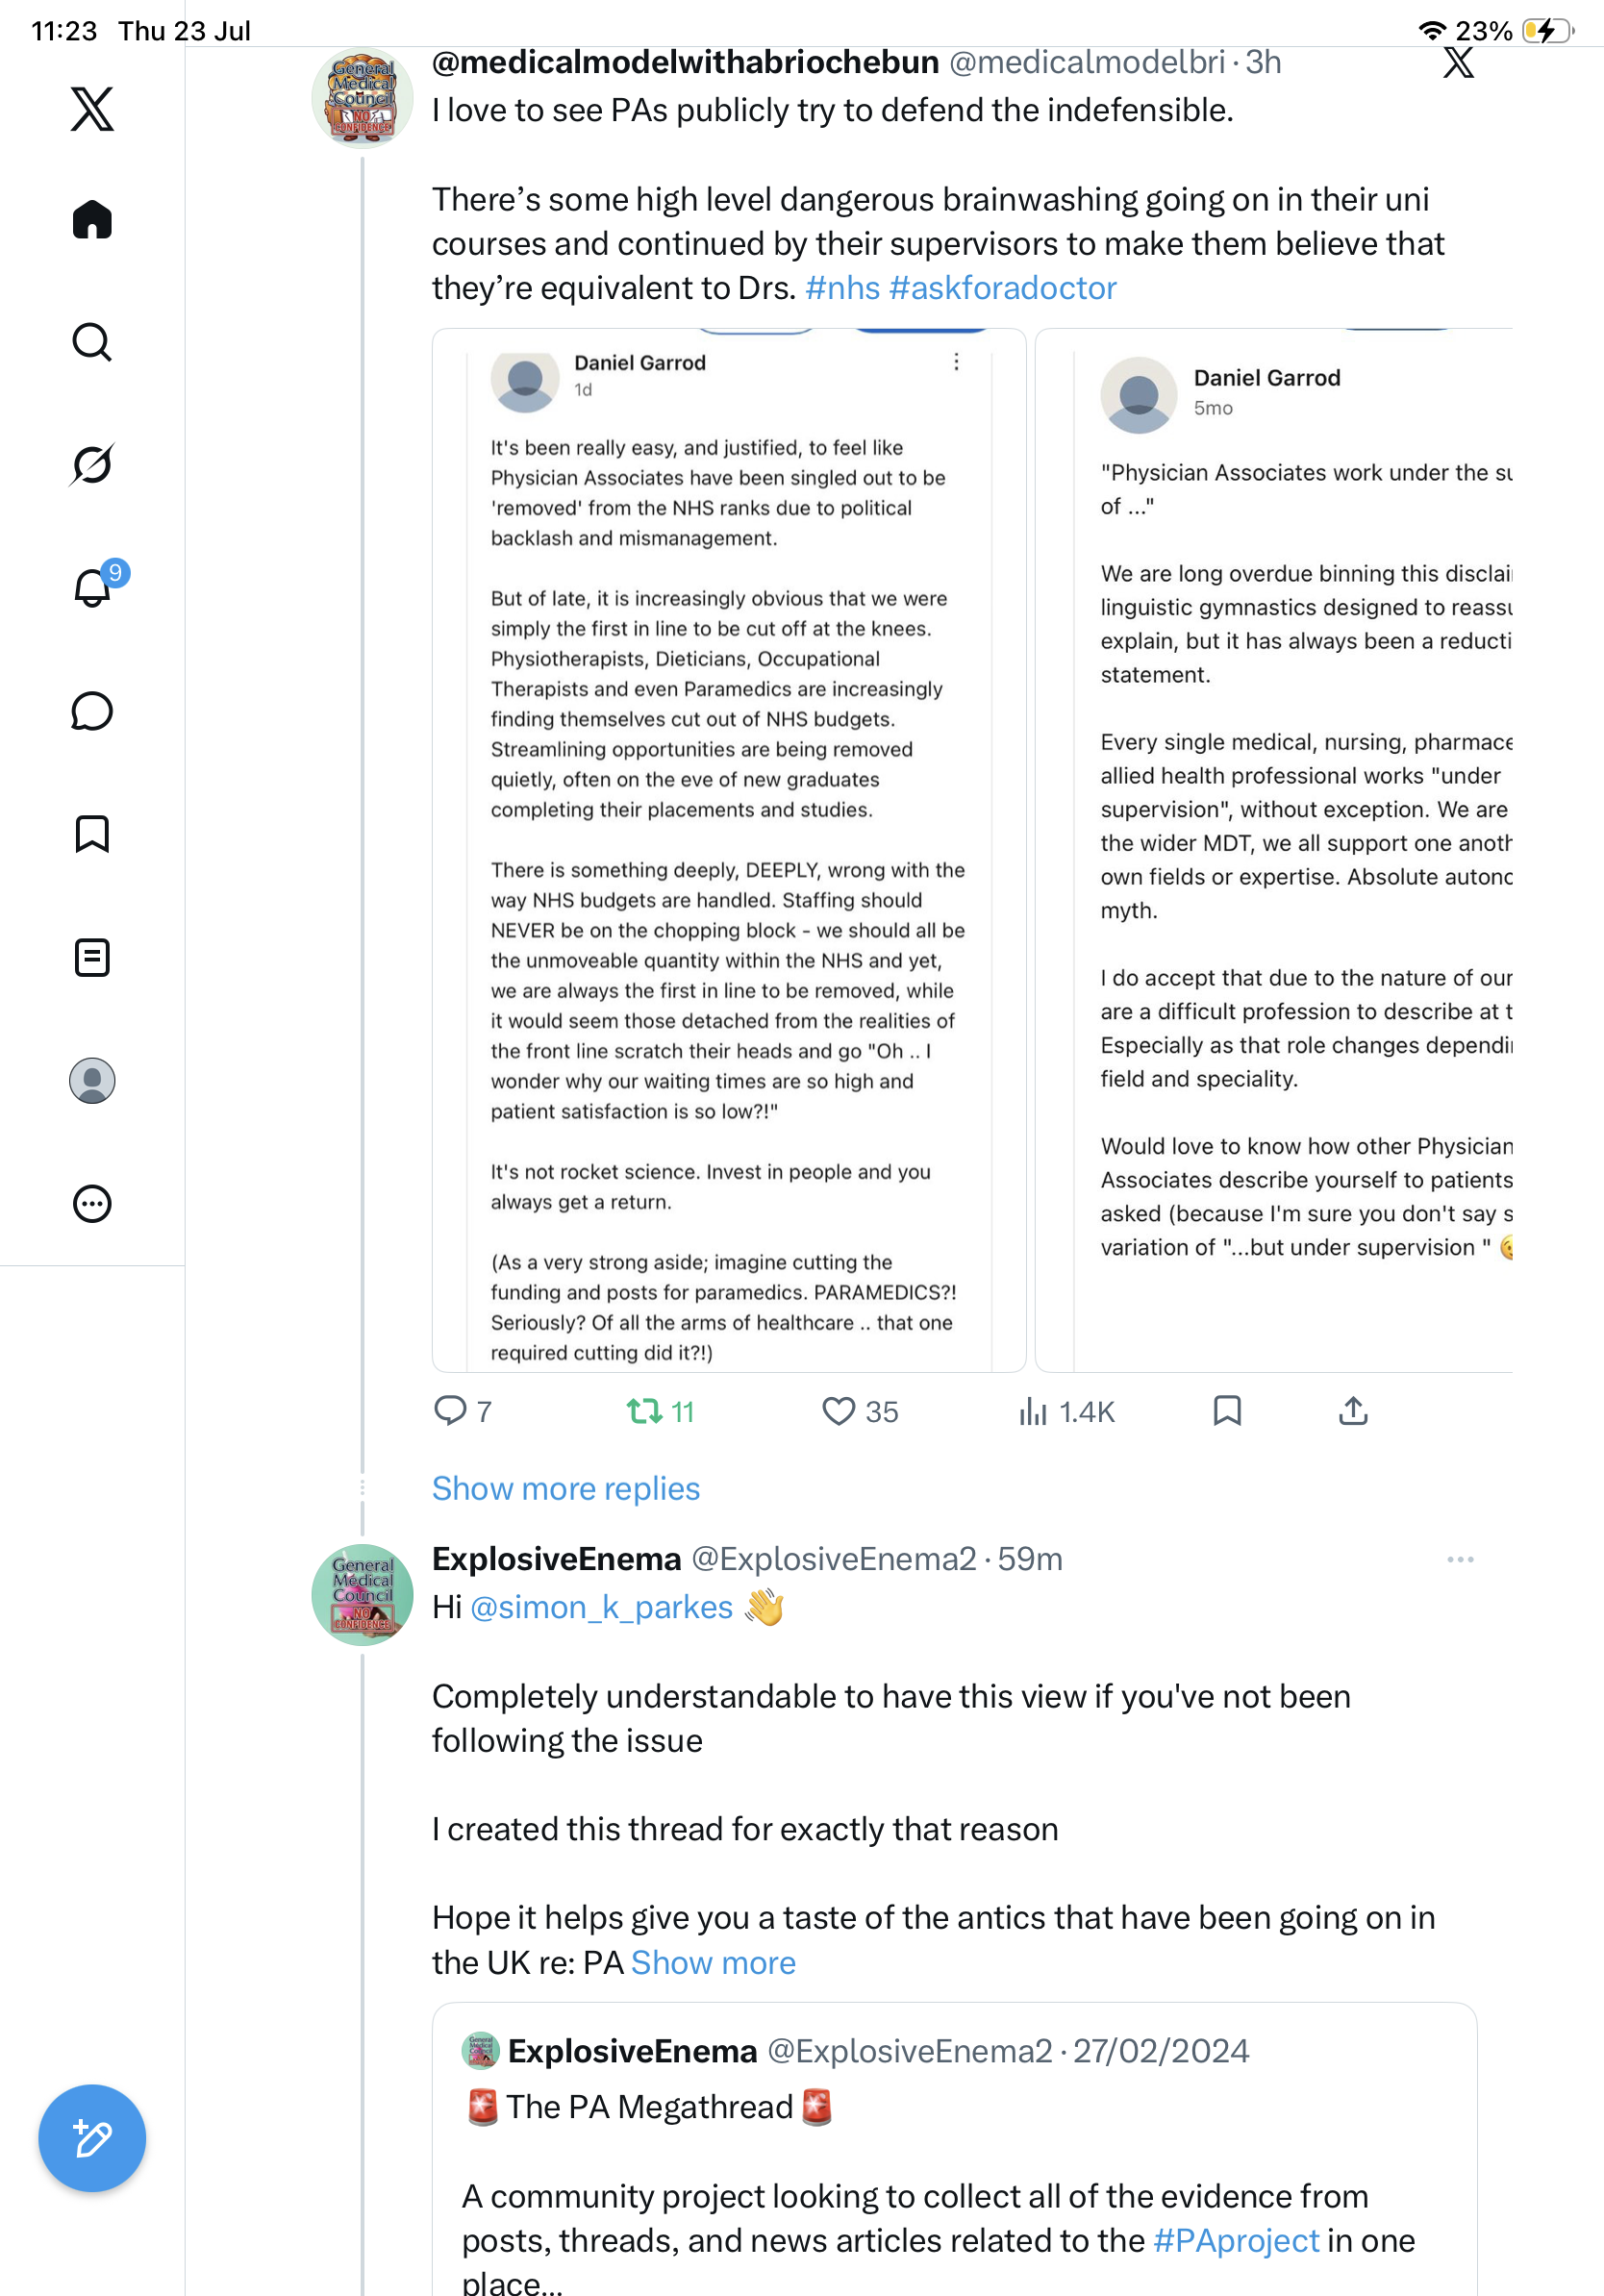Open the Search magnifier in sidebar
Image resolution: width=1604 pixels, height=2296 pixels.
92,342
